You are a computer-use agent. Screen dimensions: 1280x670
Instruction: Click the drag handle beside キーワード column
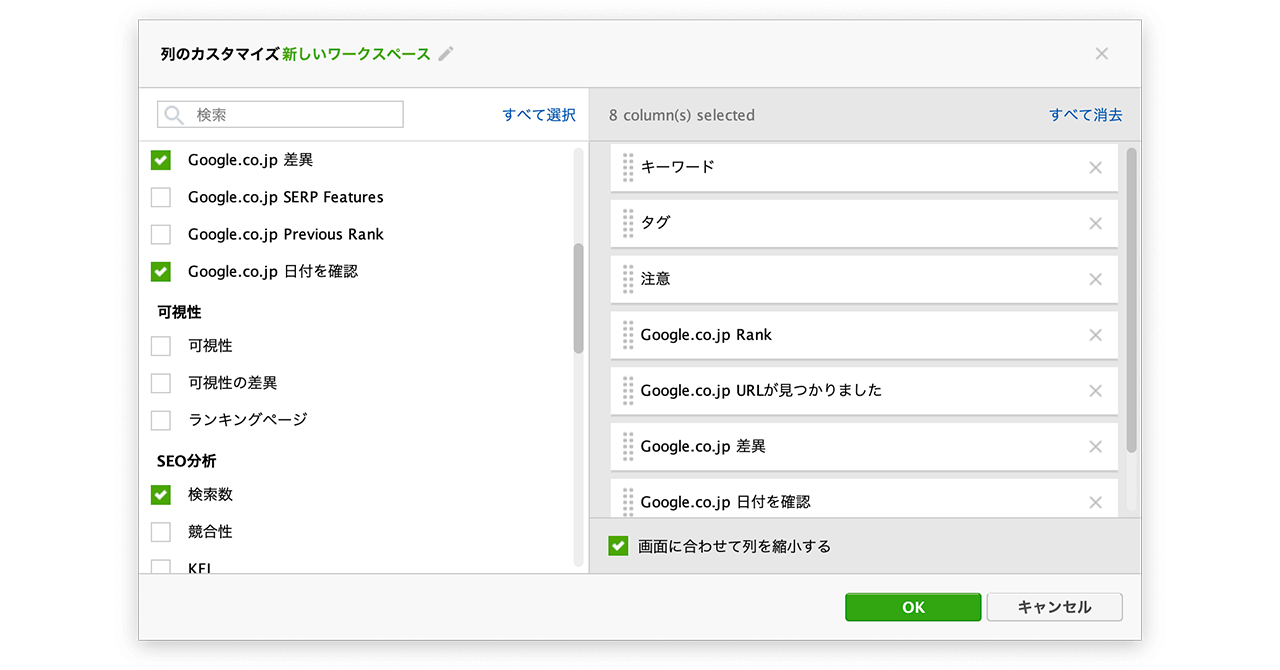pos(628,168)
